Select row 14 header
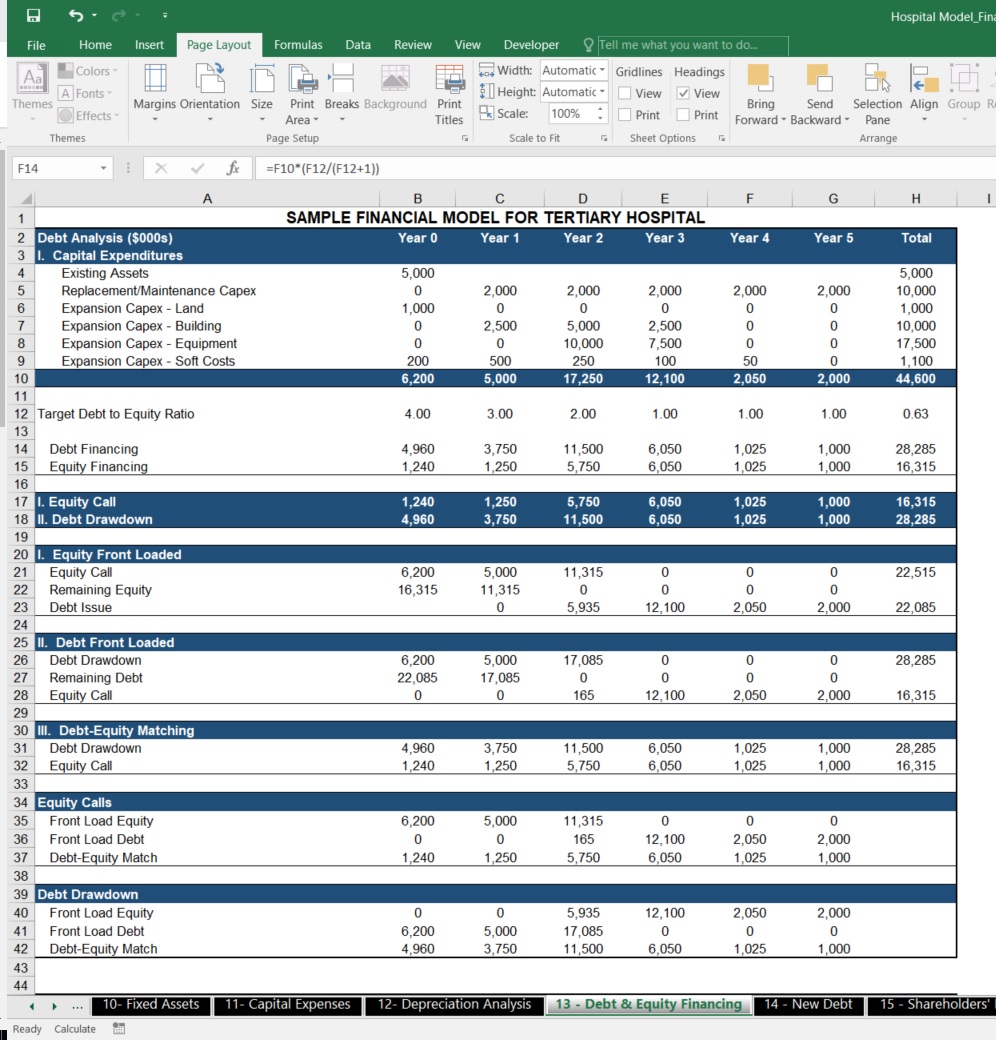Screen dimensions: 996x1040 click(x=21, y=449)
